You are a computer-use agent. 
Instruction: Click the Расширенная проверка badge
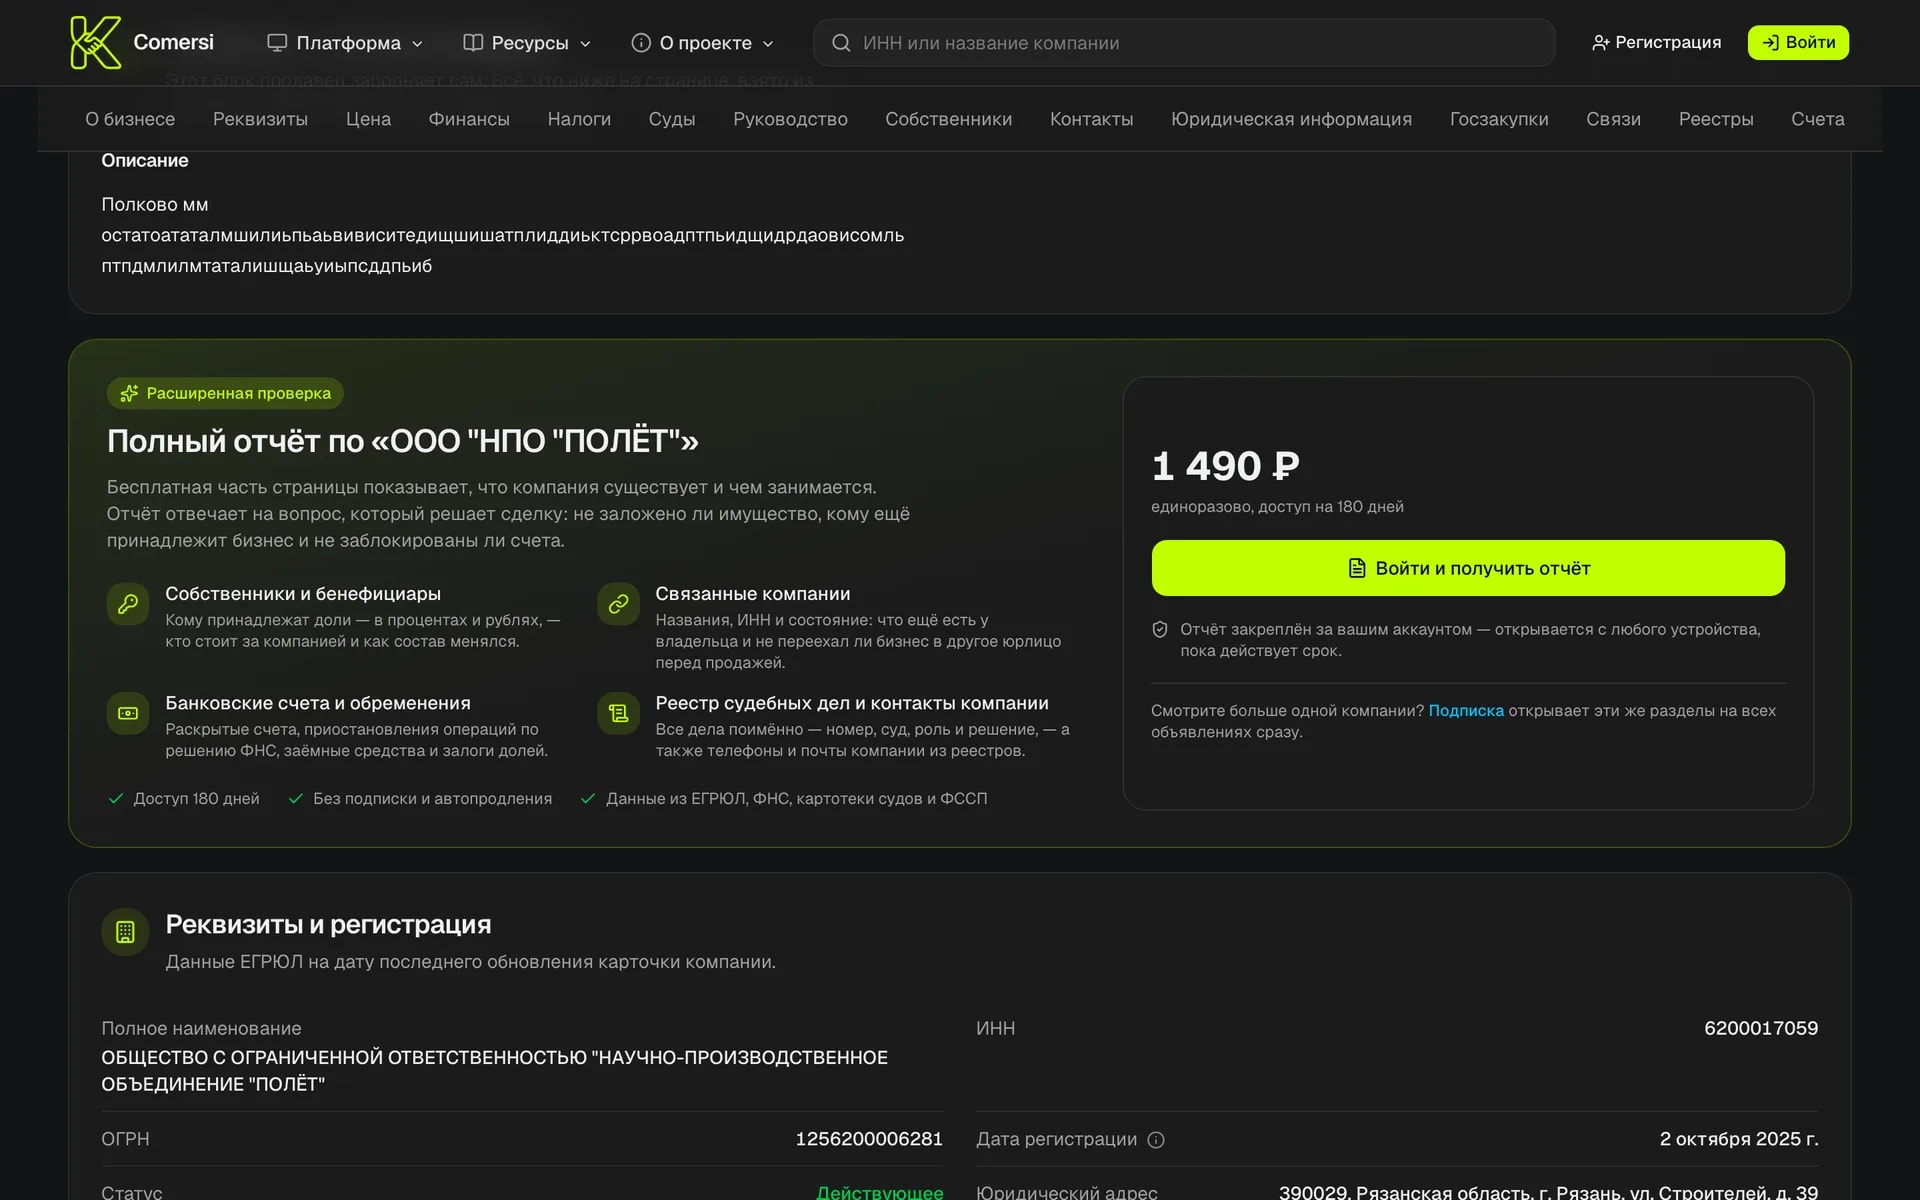click(225, 393)
